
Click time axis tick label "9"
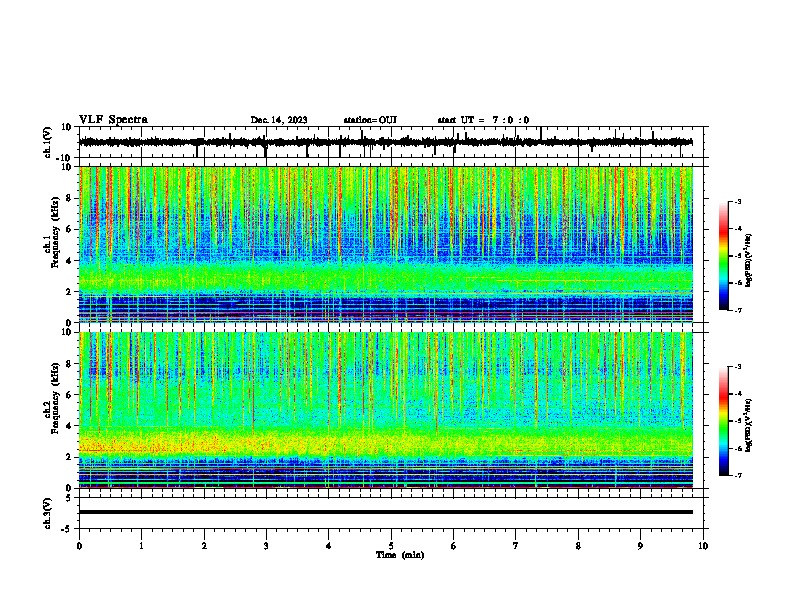(640, 546)
